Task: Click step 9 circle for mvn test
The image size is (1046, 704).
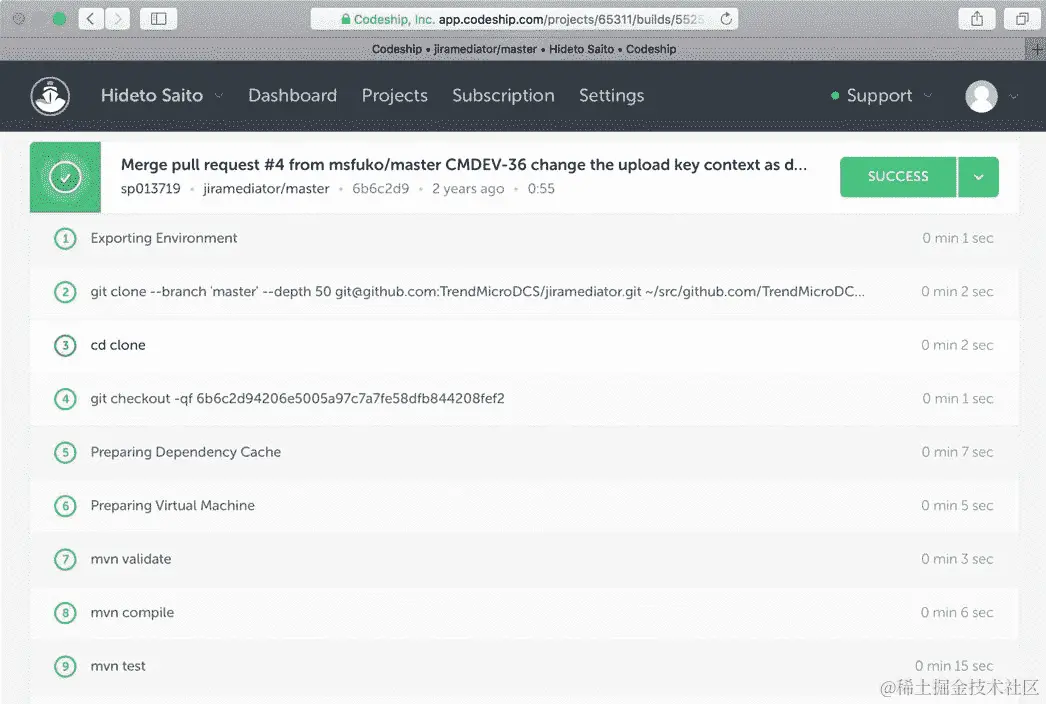Action: (65, 666)
